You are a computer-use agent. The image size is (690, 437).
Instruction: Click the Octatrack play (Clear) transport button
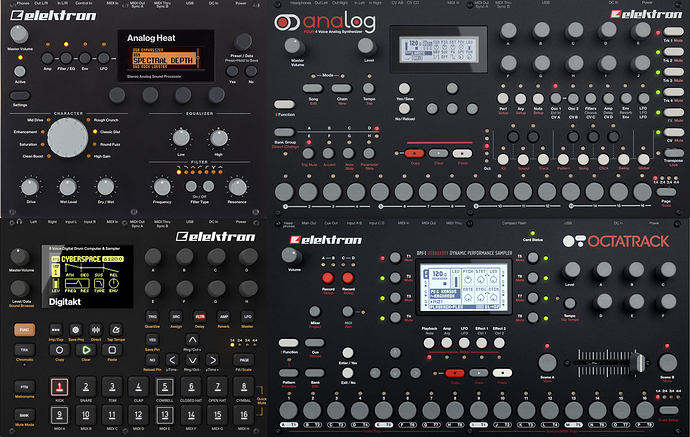(478, 373)
